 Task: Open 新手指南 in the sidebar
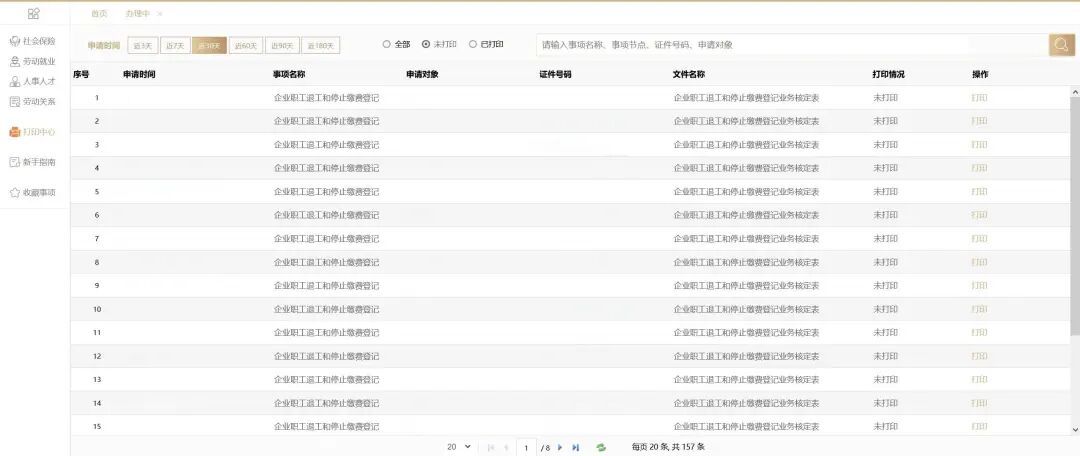pos(33,162)
